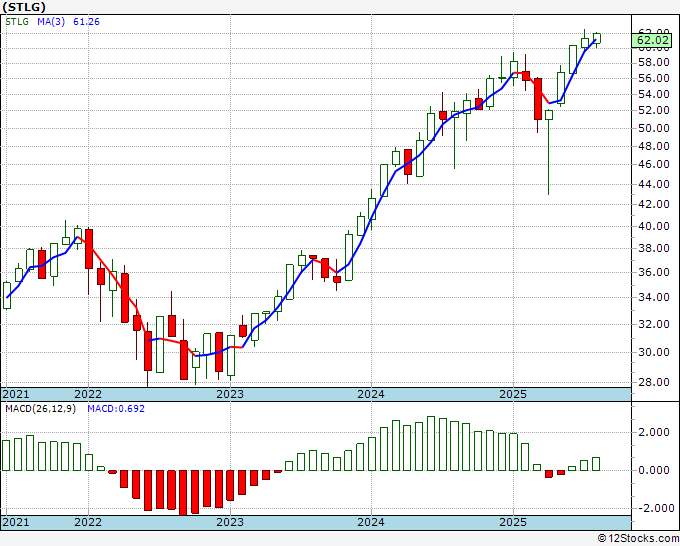Image resolution: width=680 pixels, height=546 pixels.
Task: Click the 48.00 price axis label
Action: point(654,146)
